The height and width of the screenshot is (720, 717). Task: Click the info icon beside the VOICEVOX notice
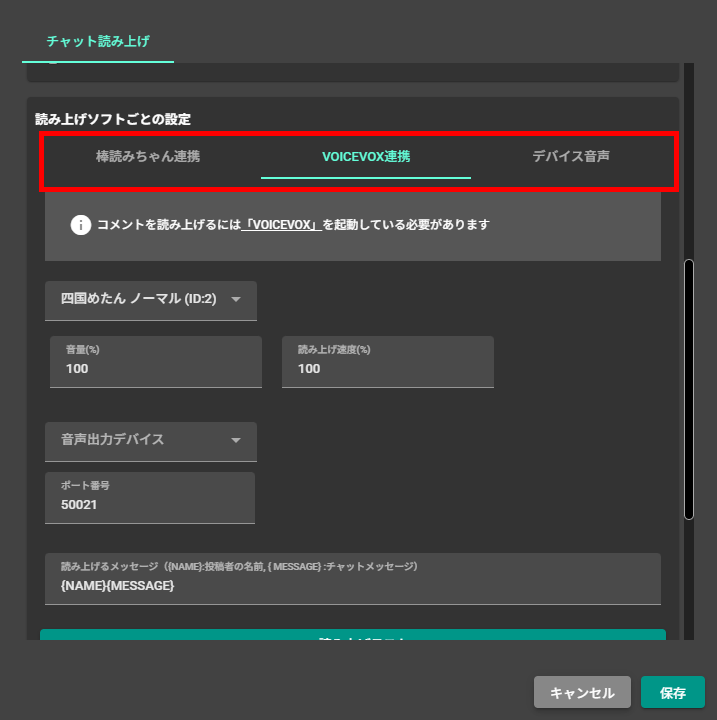[x=80, y=225]
